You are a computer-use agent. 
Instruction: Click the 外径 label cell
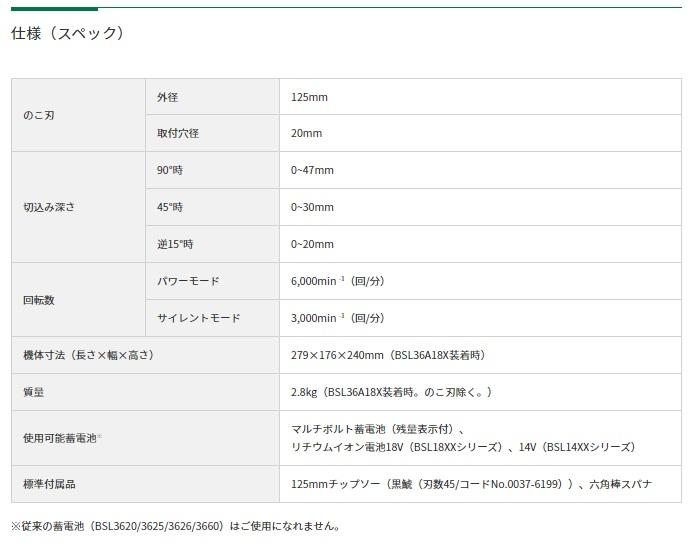pyautogui.click(x=212, y=97)
